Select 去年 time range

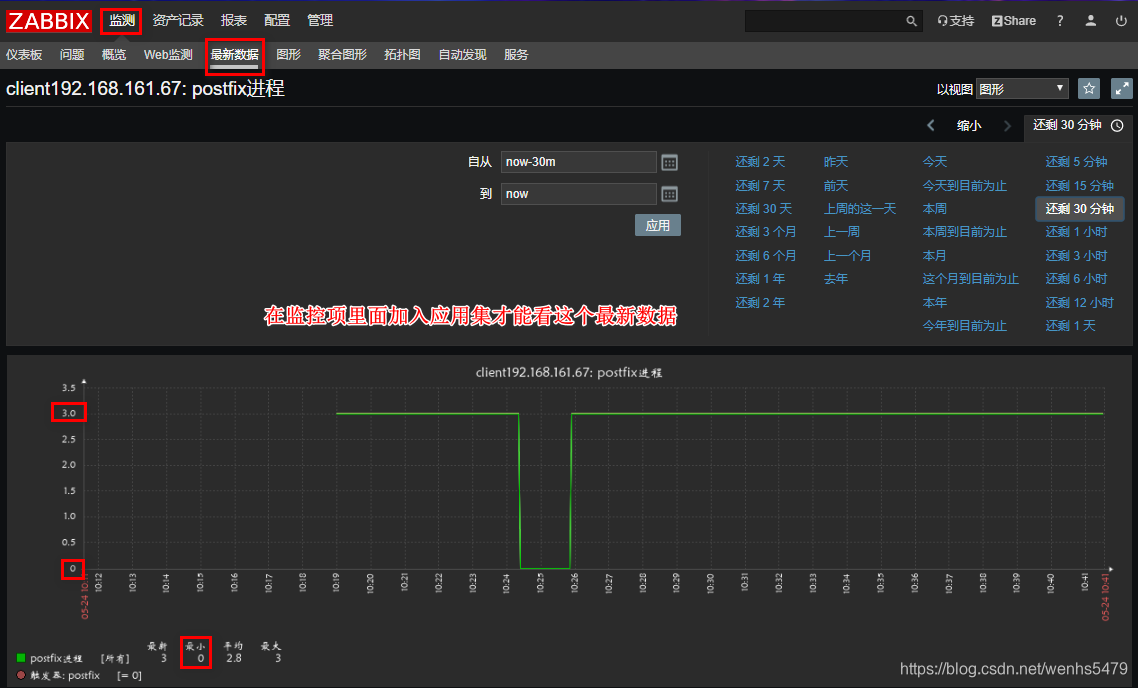pos(836,279)
